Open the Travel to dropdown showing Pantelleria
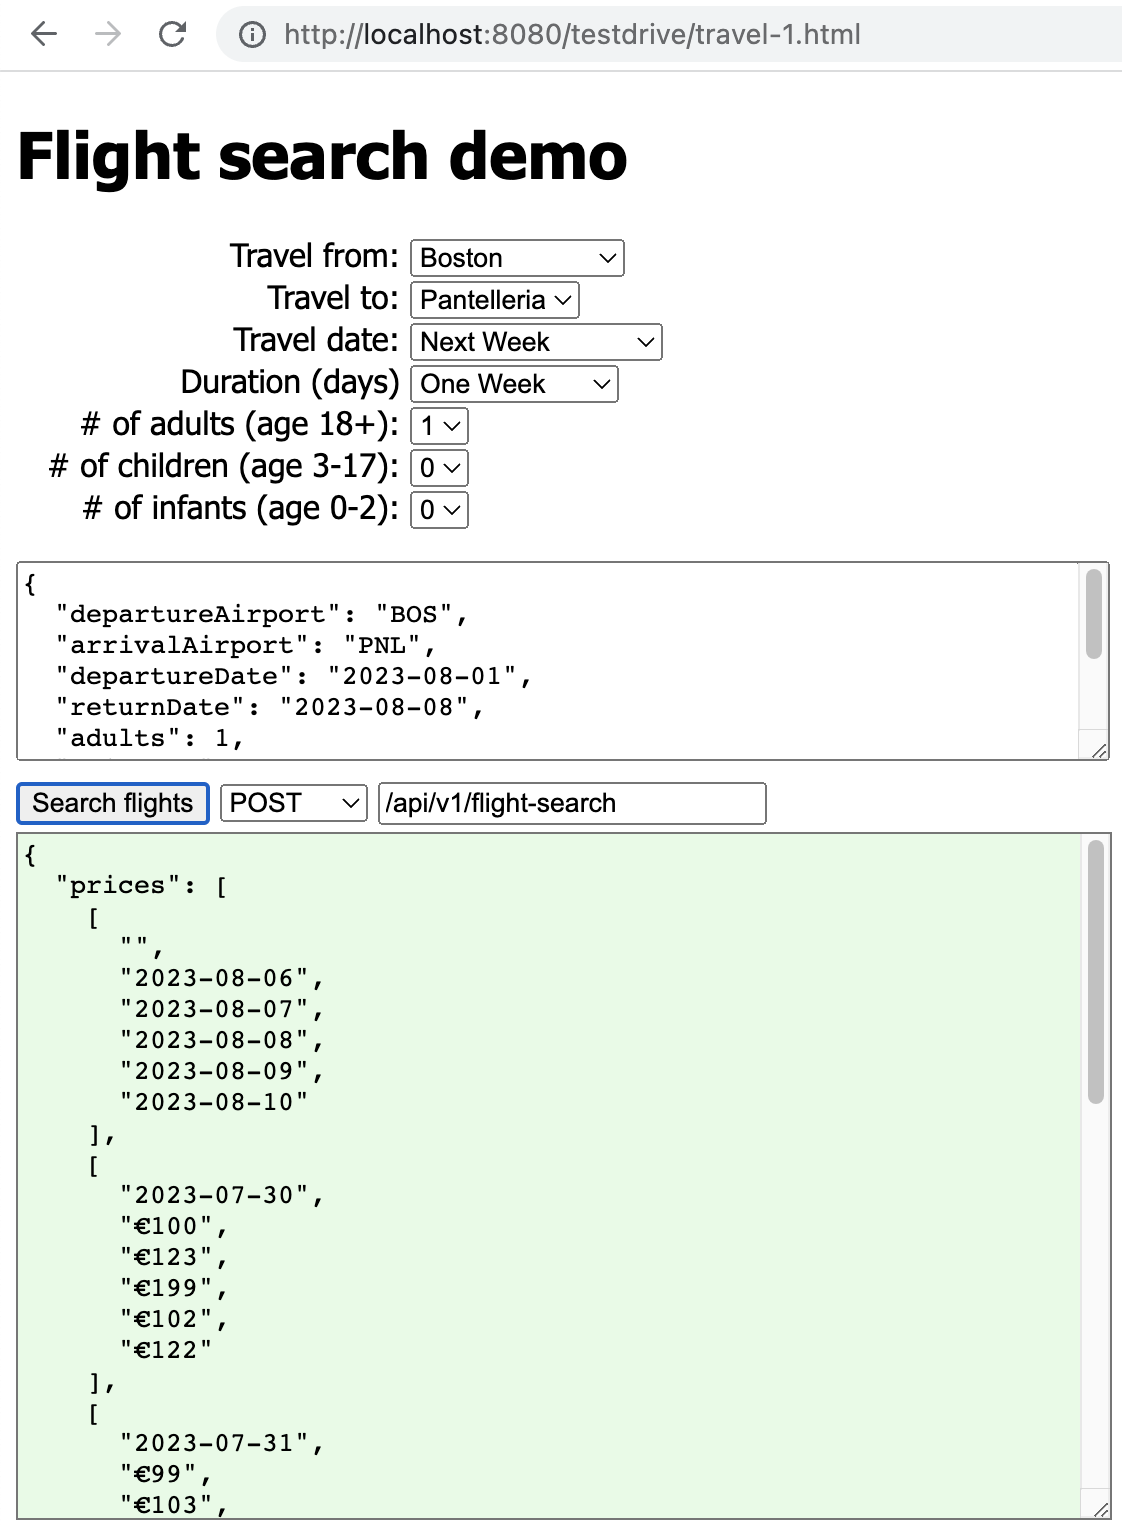1122x1526 pixels. 494,300
